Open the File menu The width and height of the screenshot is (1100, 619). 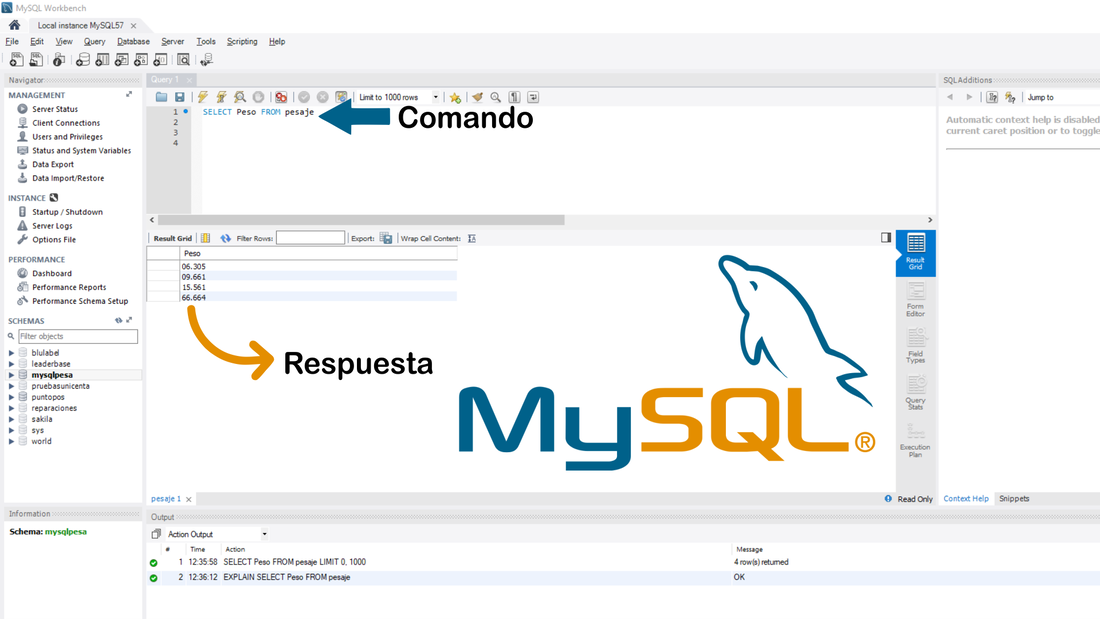click(x=12, y=41)
